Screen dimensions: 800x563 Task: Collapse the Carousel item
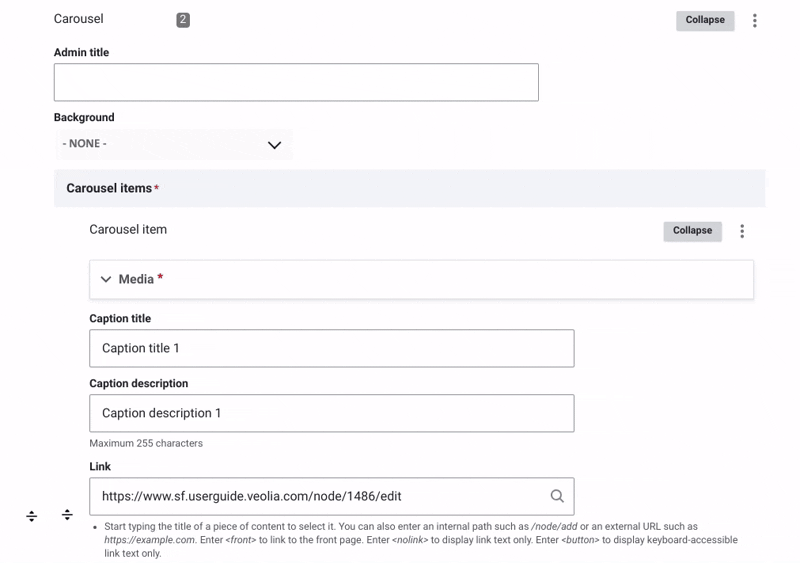point(692,231)
